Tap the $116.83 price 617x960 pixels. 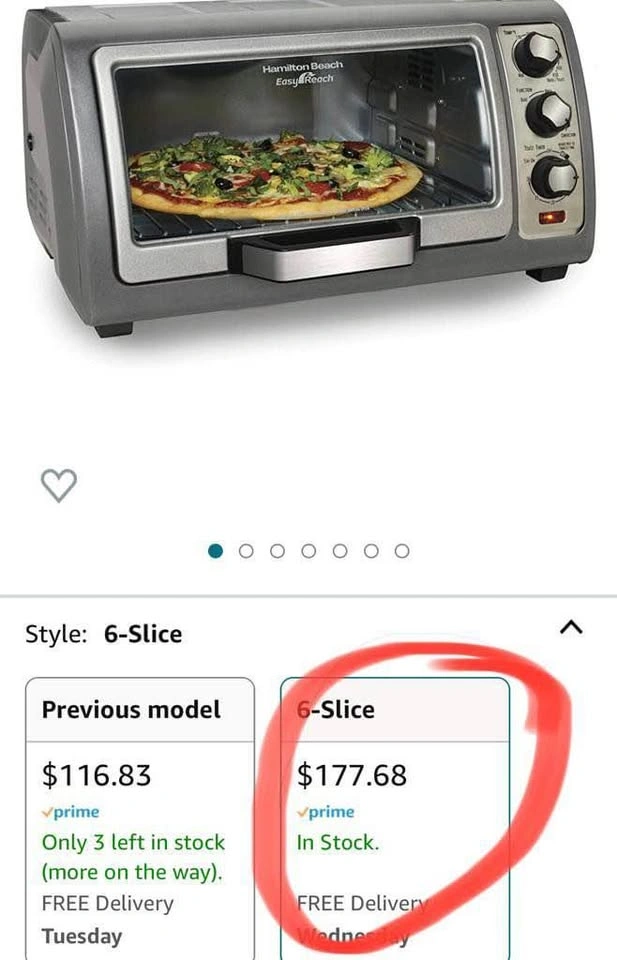coord(96,775)
